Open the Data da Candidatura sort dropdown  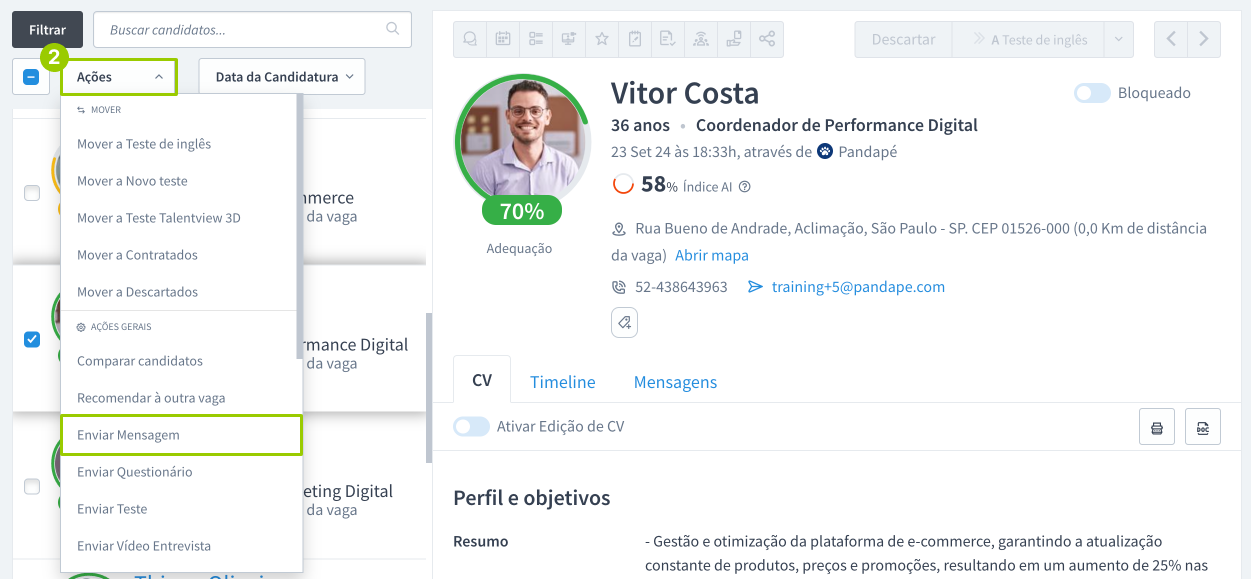(282, 77)
